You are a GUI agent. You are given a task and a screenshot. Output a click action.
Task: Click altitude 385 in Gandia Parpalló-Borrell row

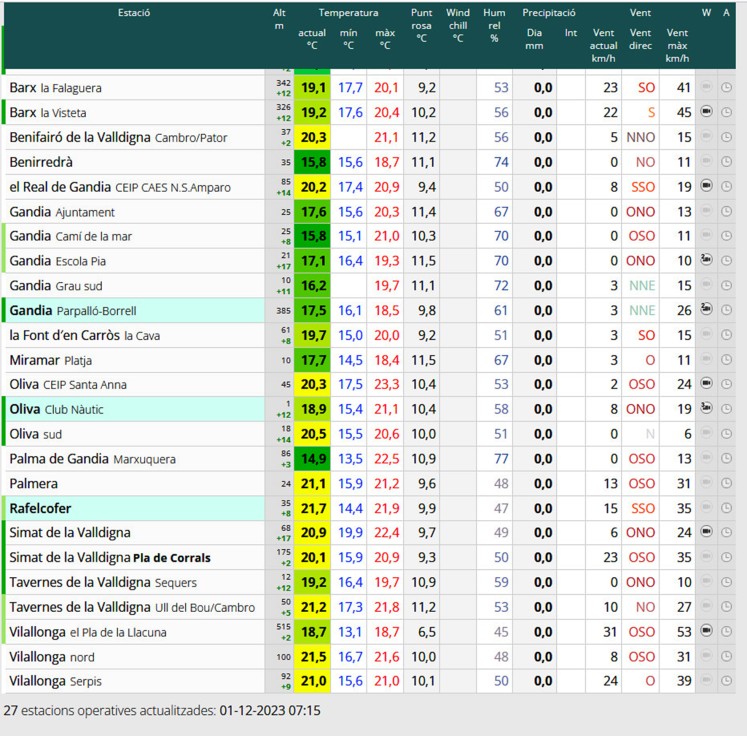point(283,311)
